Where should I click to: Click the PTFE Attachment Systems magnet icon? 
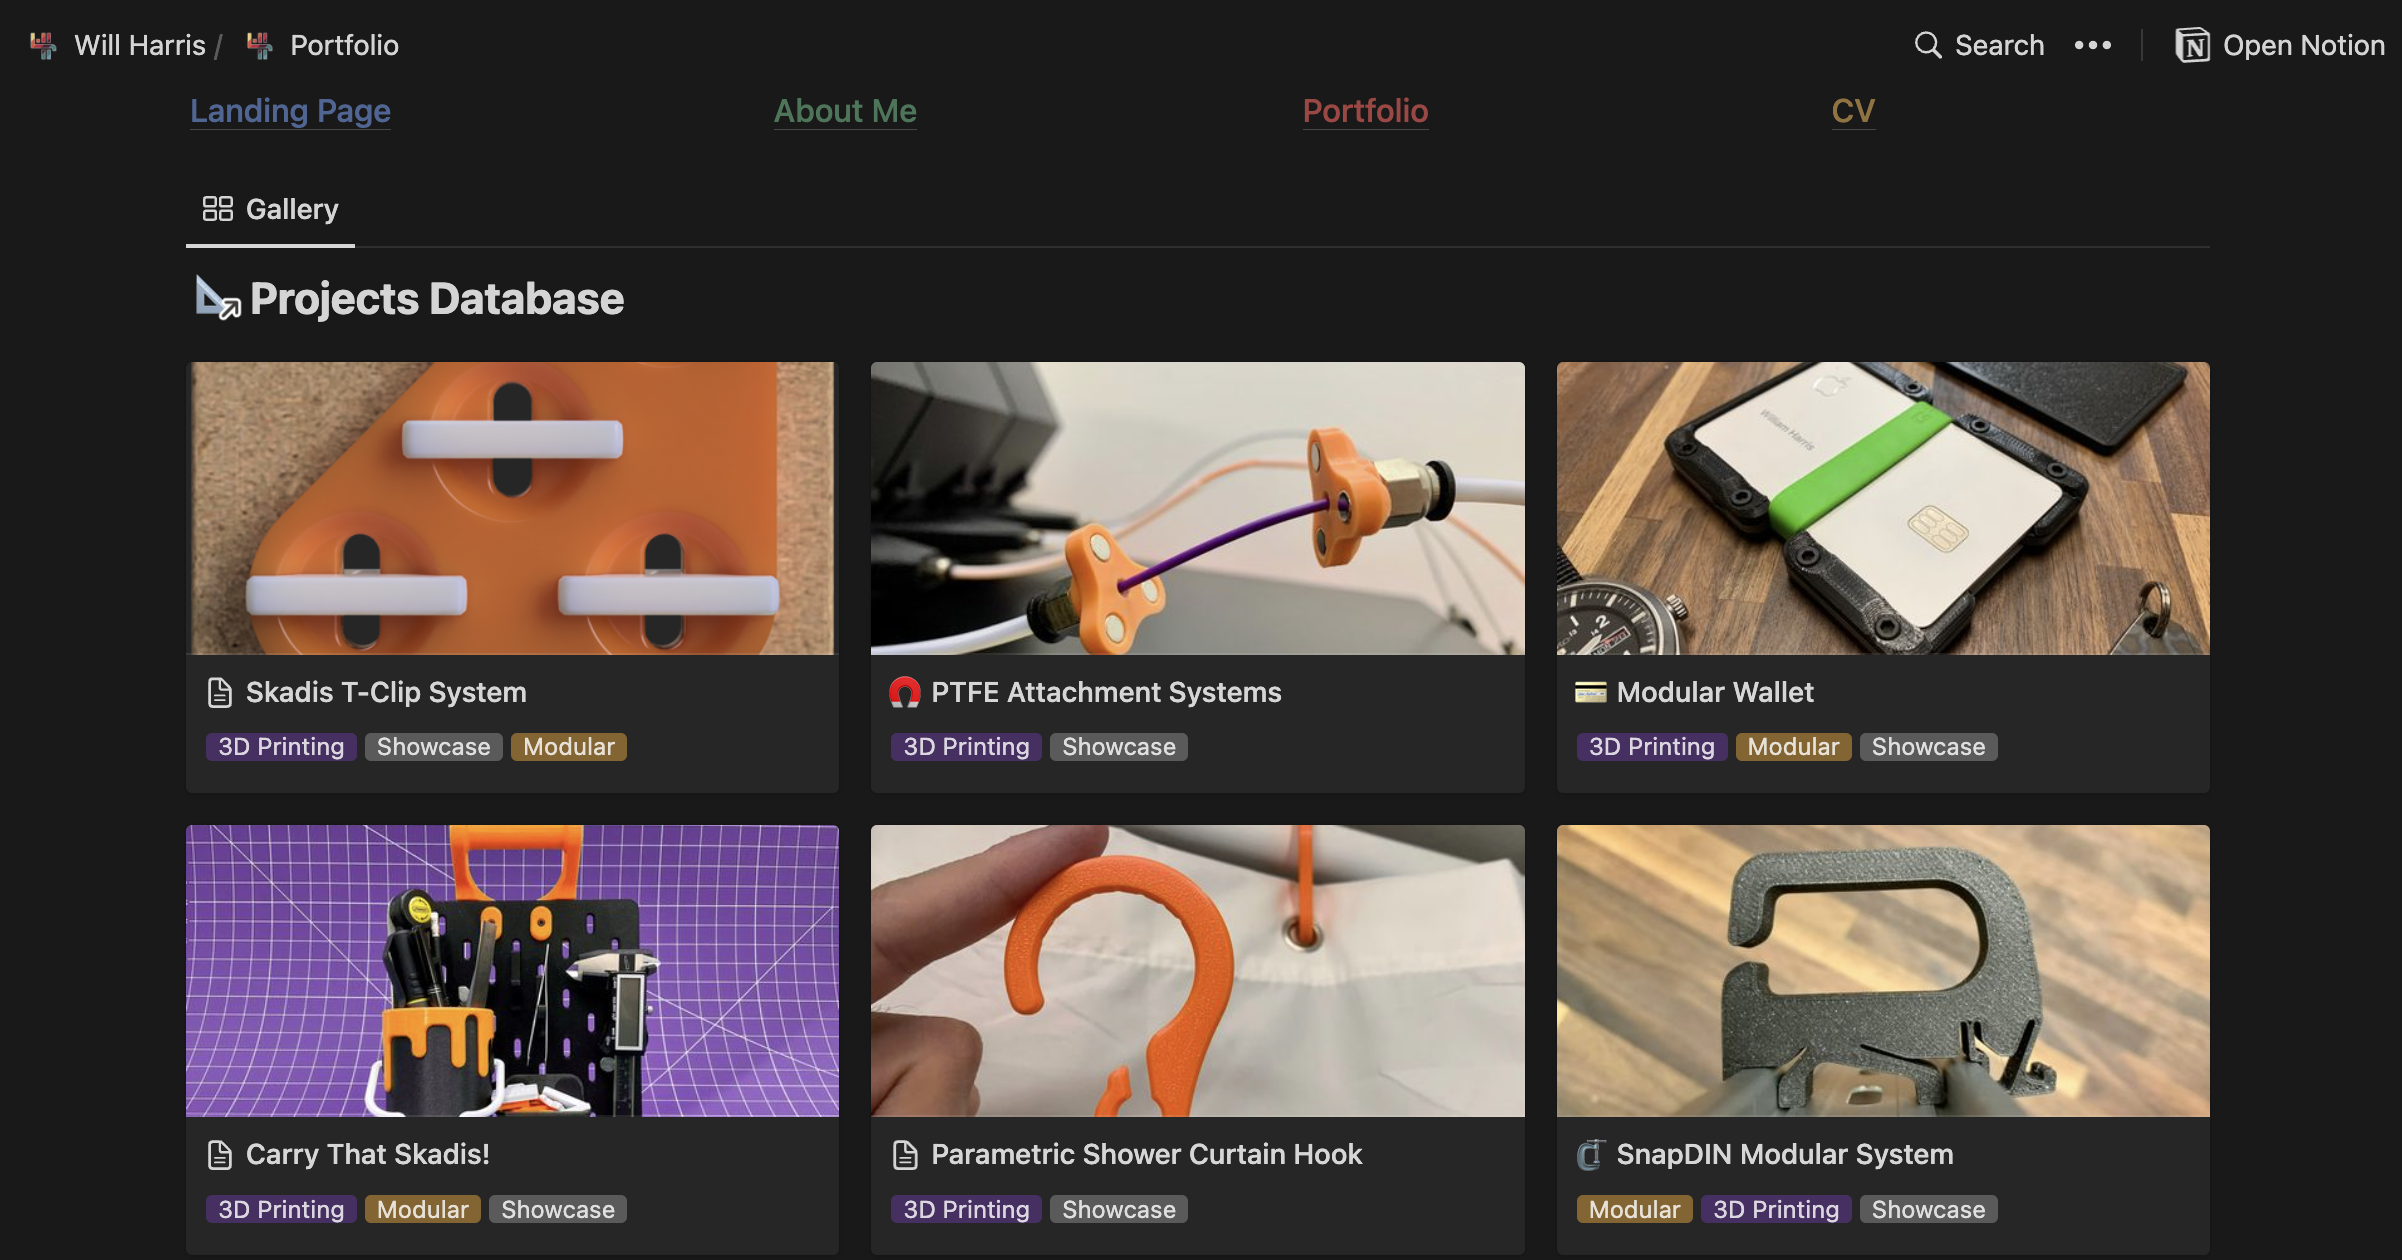coord(904,692)
